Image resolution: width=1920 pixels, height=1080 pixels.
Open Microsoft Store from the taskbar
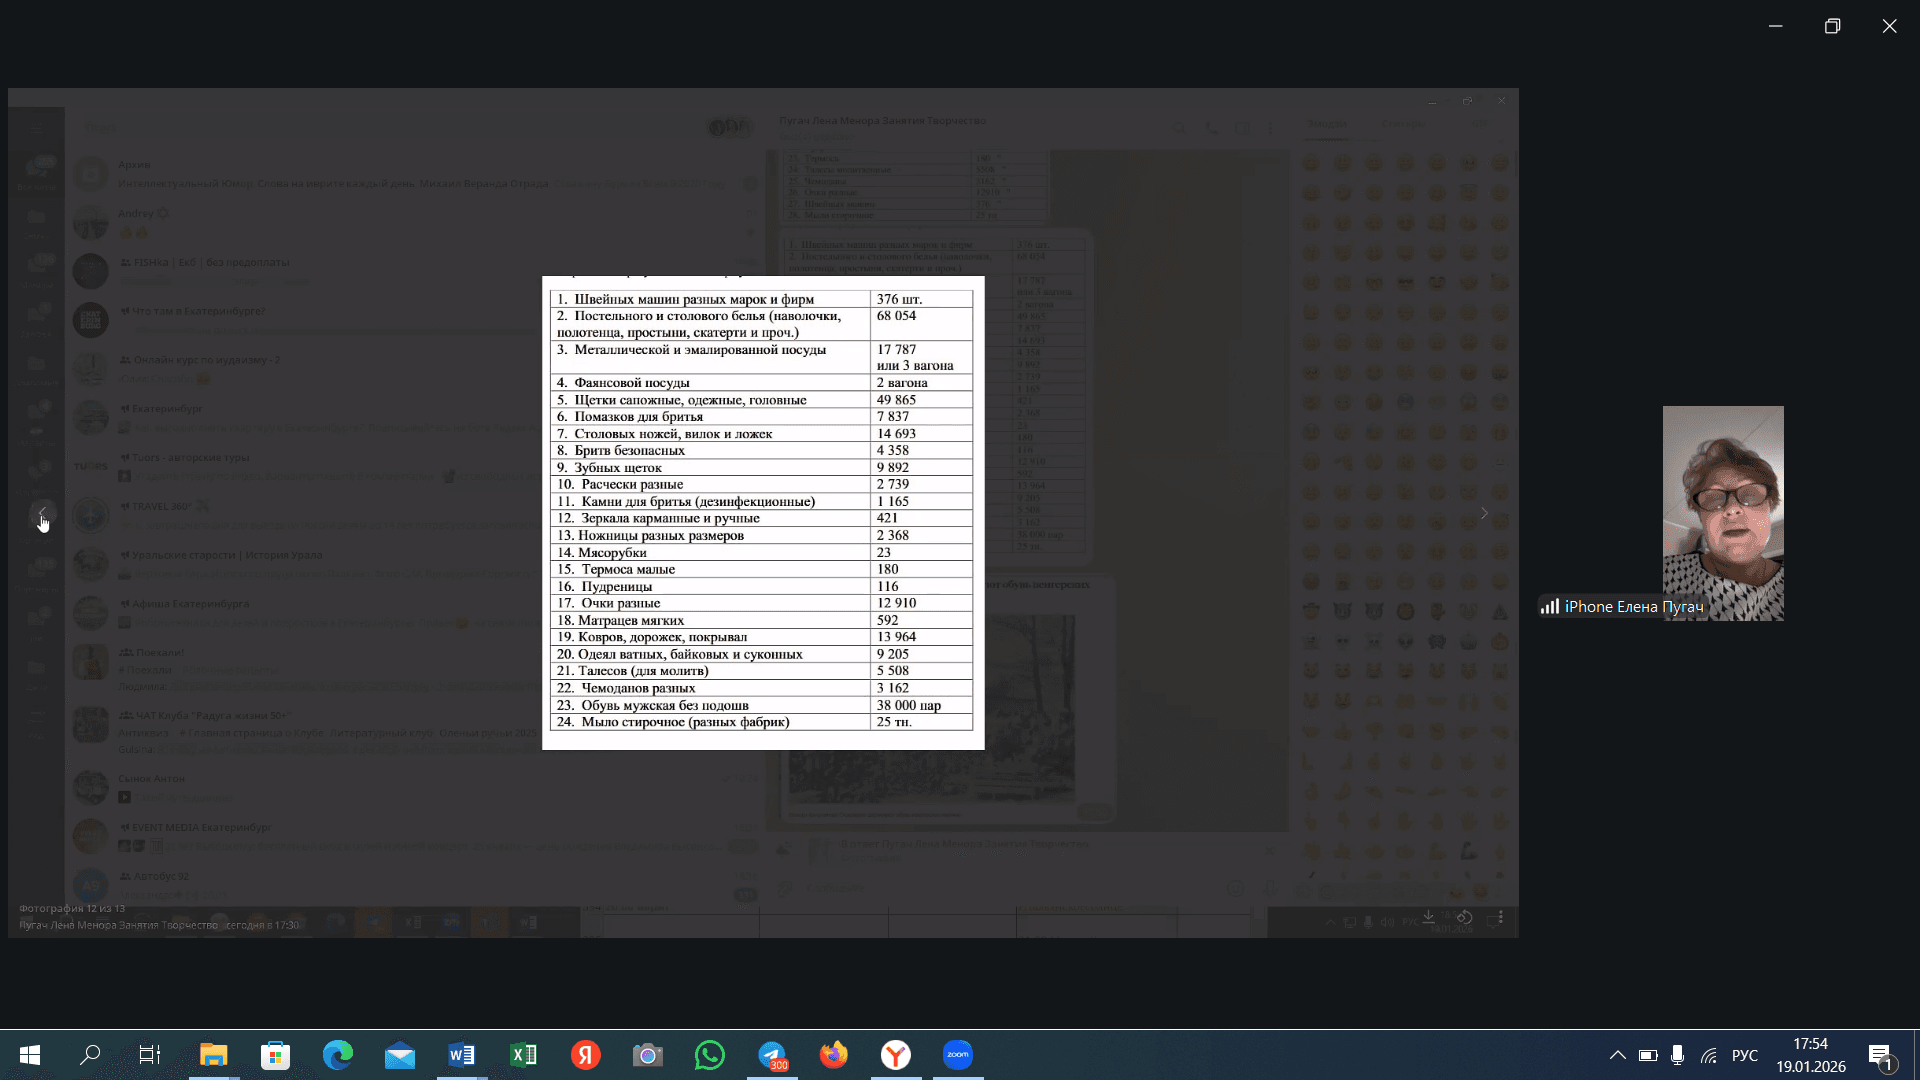pyautogui.click(x=276, y=1055)
